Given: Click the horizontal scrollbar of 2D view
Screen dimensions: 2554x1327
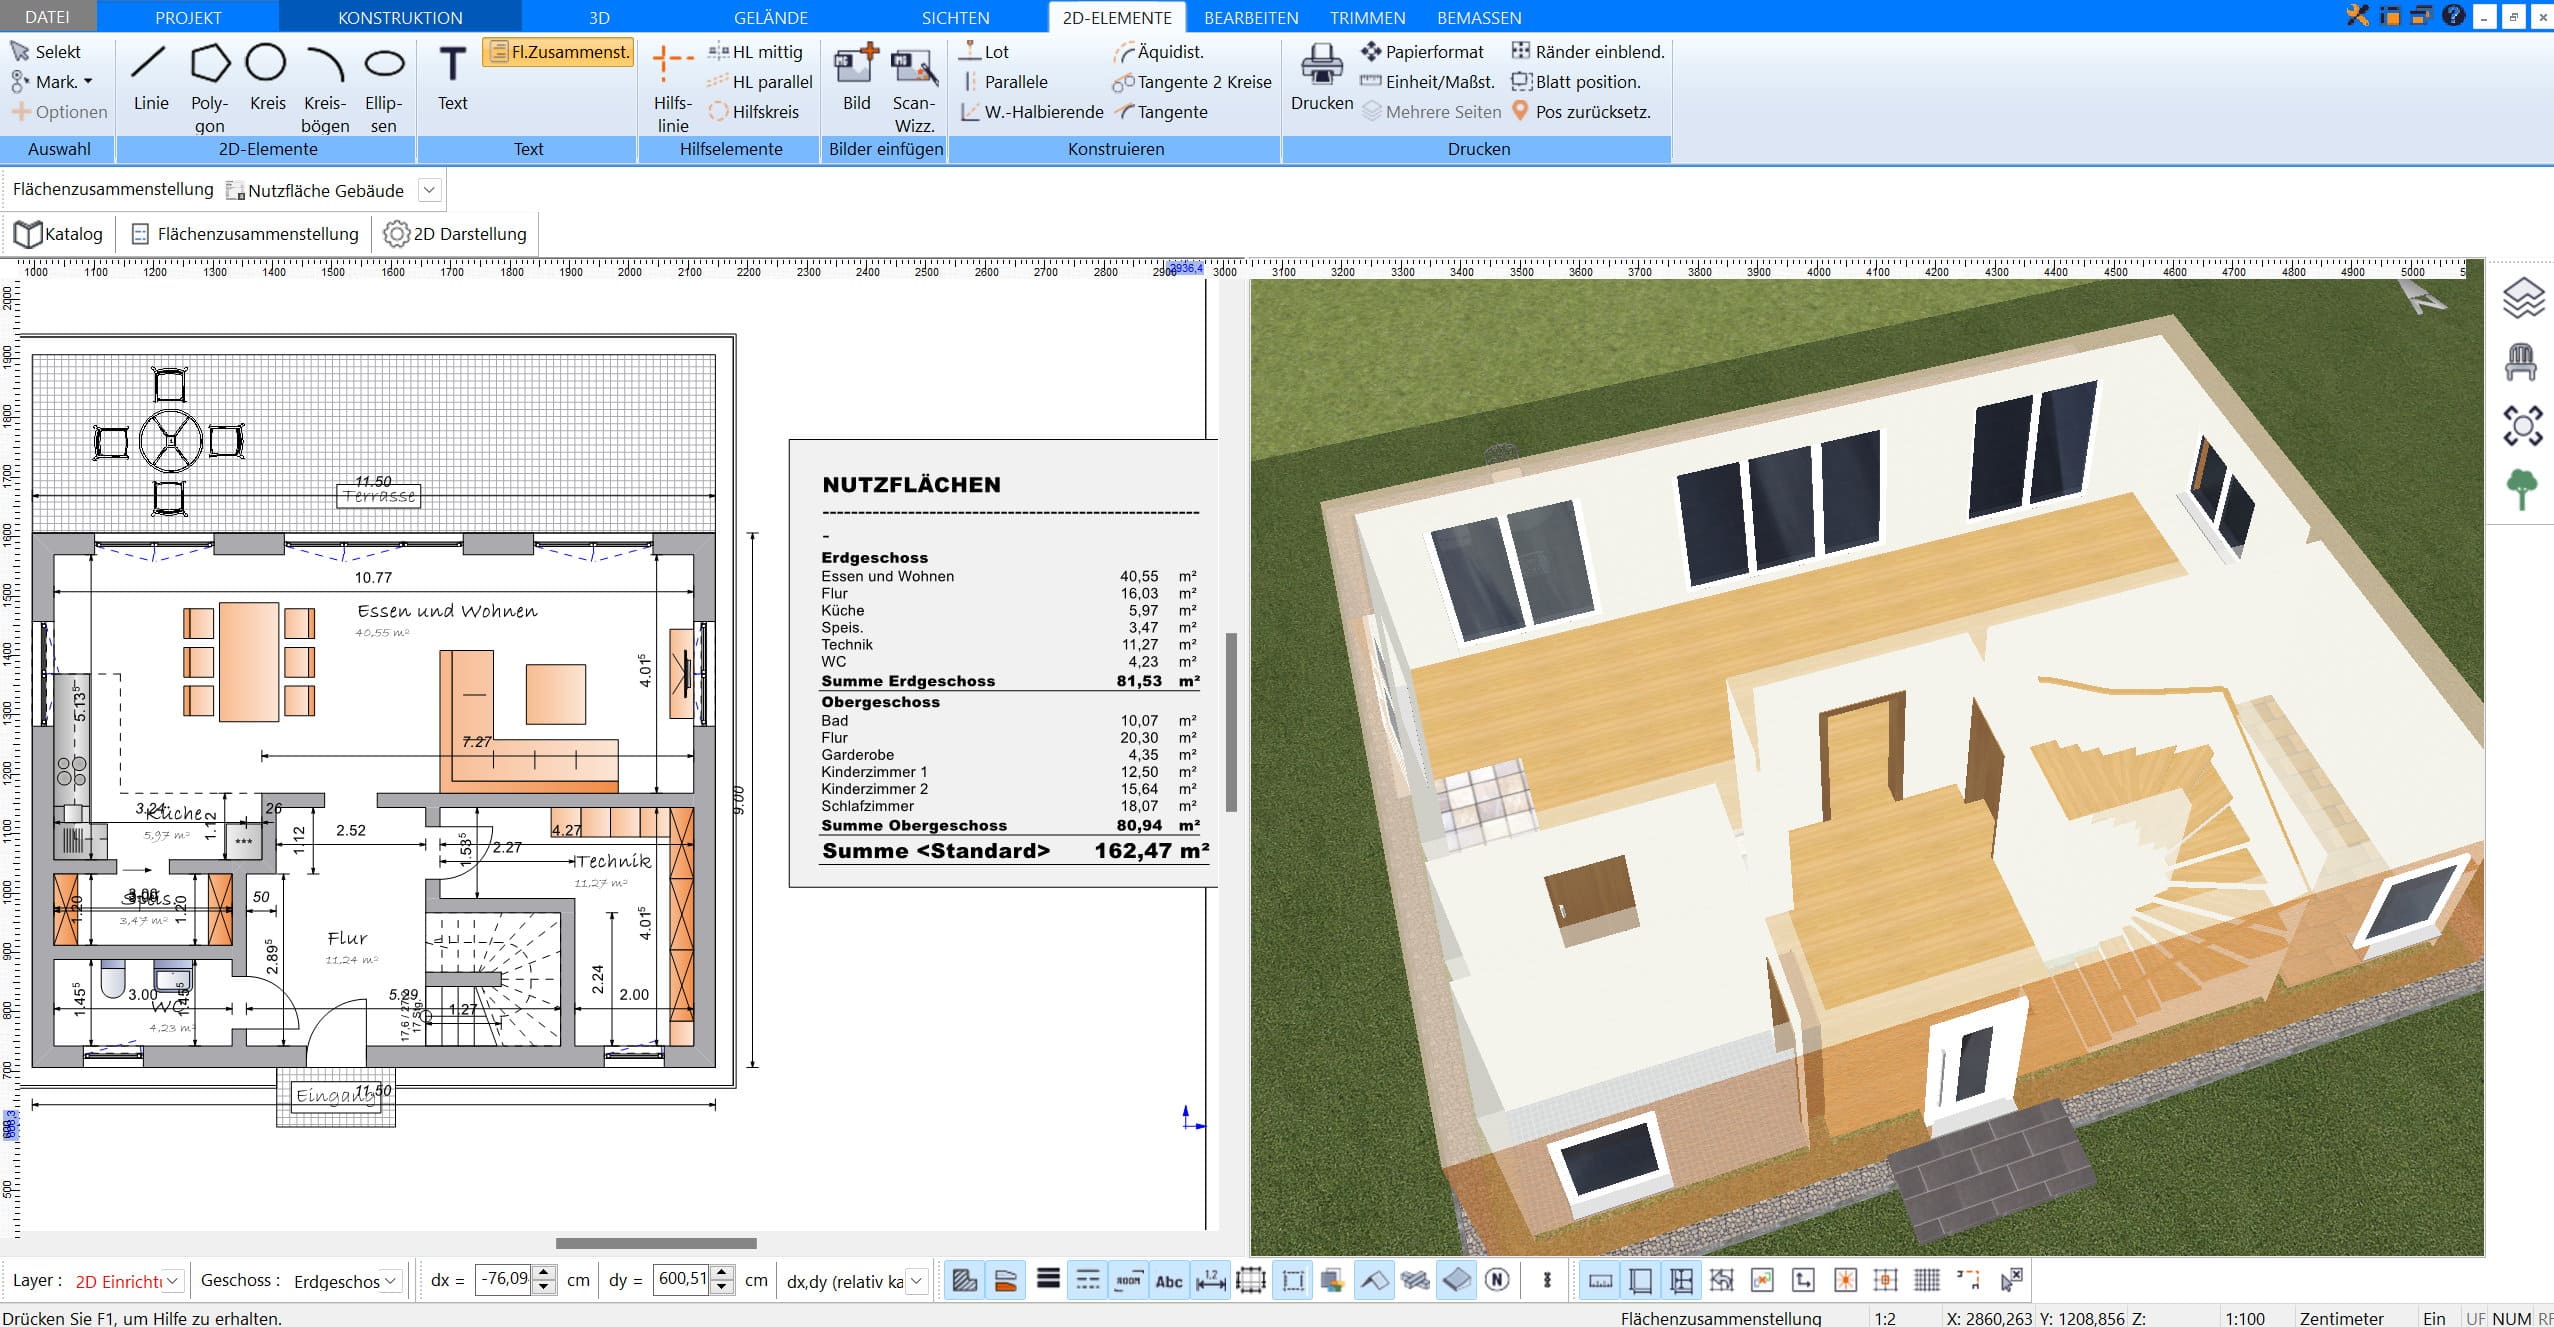Looking at the screenshot, I should 656,1243.
